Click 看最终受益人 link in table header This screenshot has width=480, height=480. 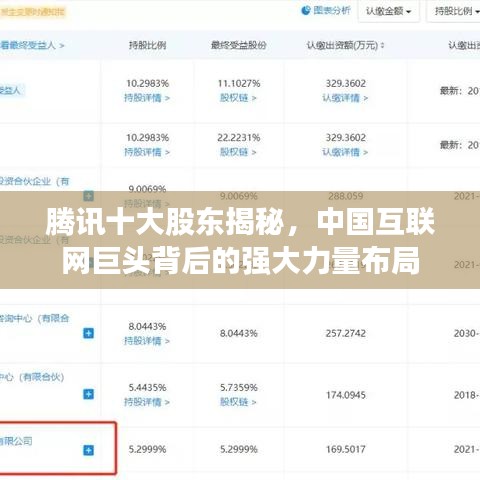(x=32, y=45)
